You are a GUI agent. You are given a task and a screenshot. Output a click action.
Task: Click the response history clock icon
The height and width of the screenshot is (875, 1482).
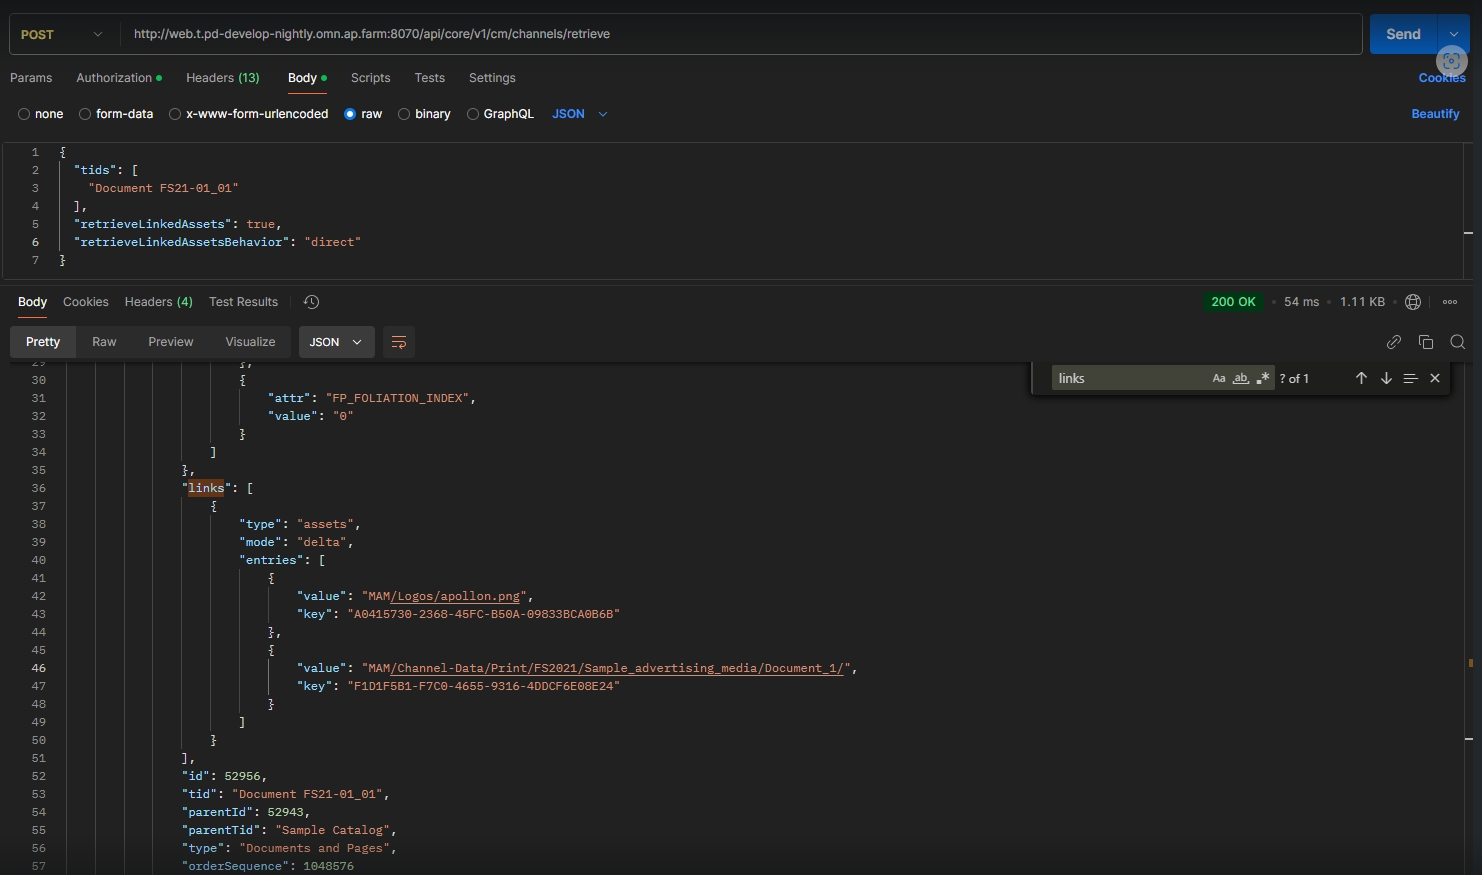pyautogui.click(x=311, y=302)
